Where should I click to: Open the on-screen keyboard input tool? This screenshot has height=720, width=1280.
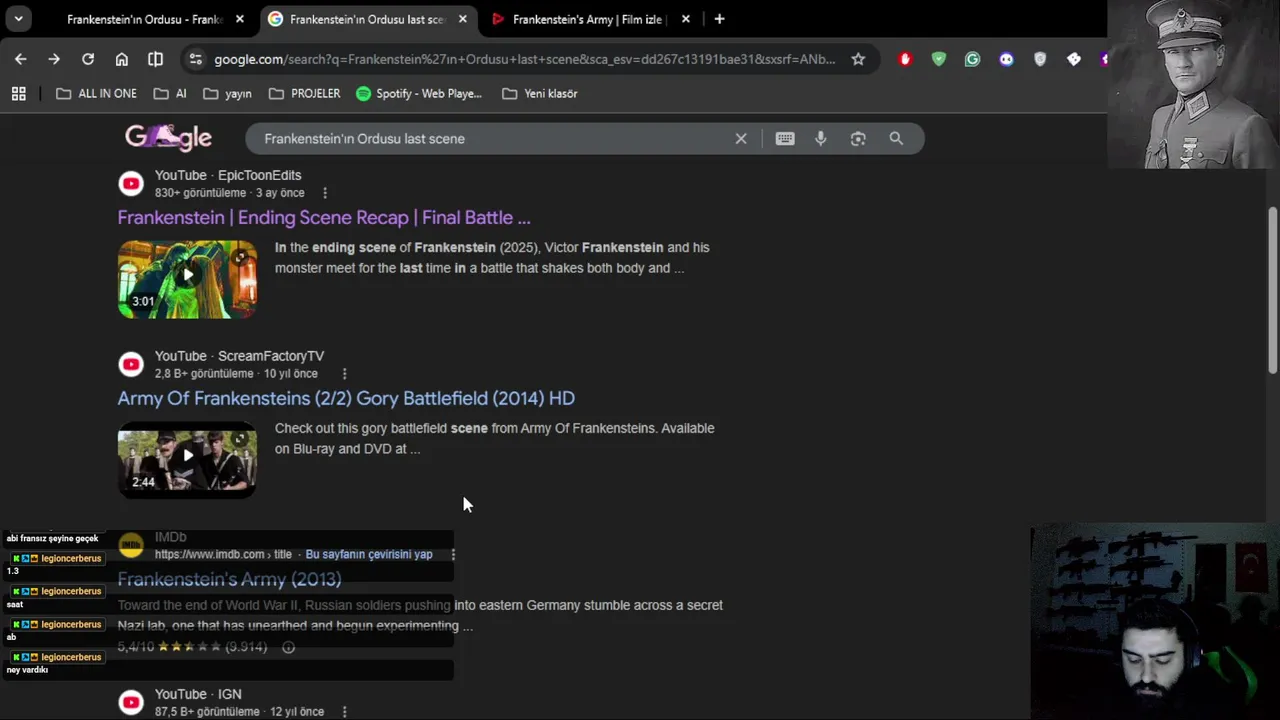[785, 139]
